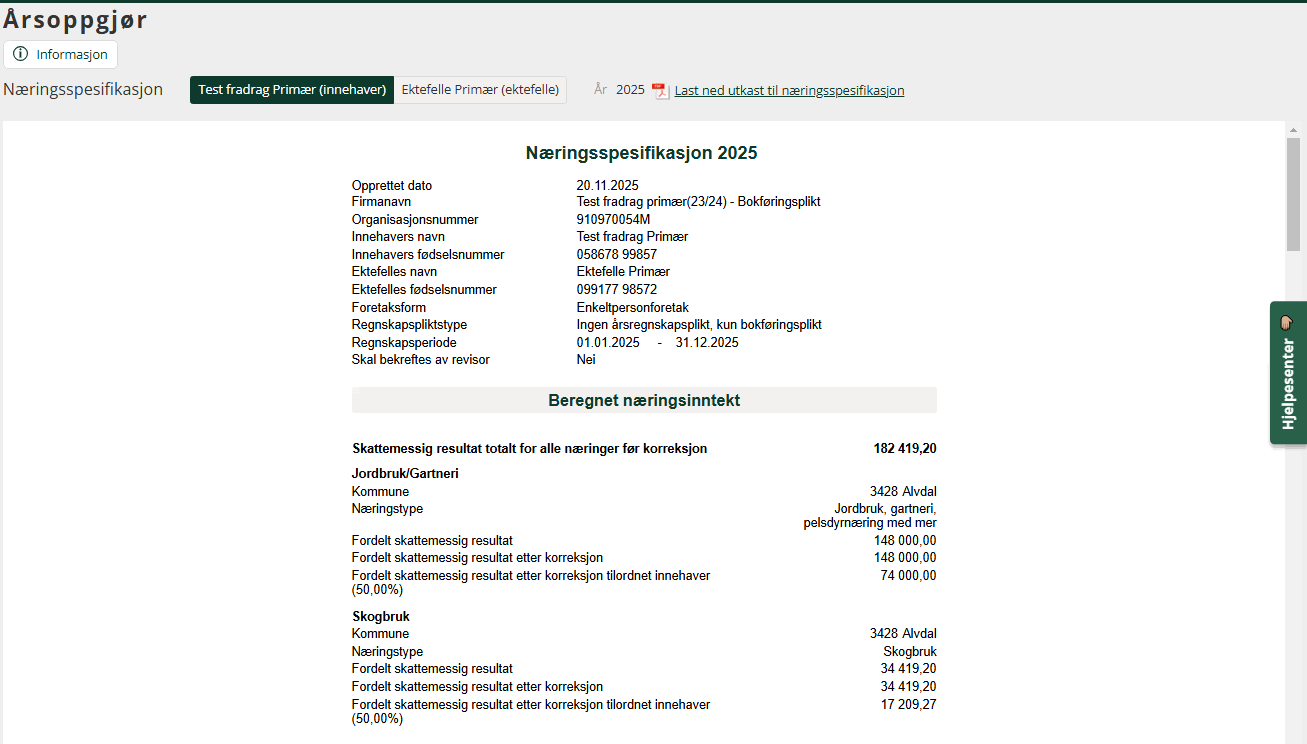The image size is (1307, 744).
Task: Click the period end date 31.12.2025
Action: pyautogui.click(x=707, y=343)
